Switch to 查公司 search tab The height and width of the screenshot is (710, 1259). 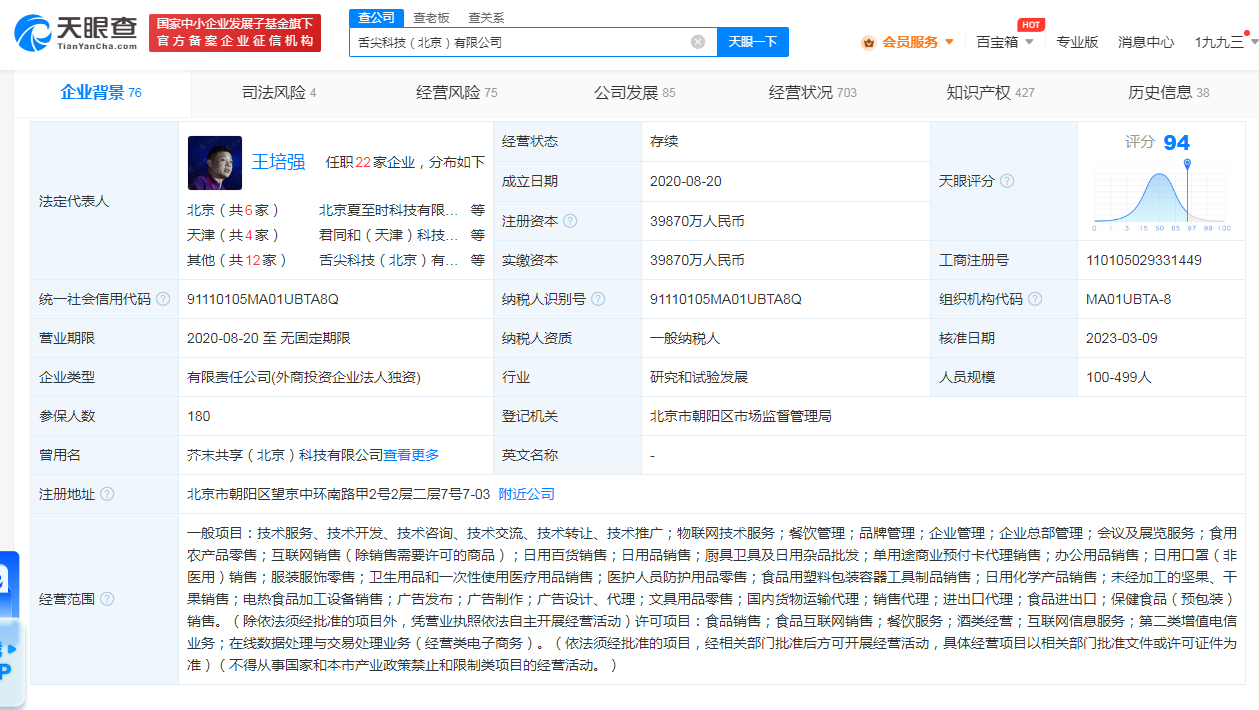pyautogui.click(x=377, y=18)
